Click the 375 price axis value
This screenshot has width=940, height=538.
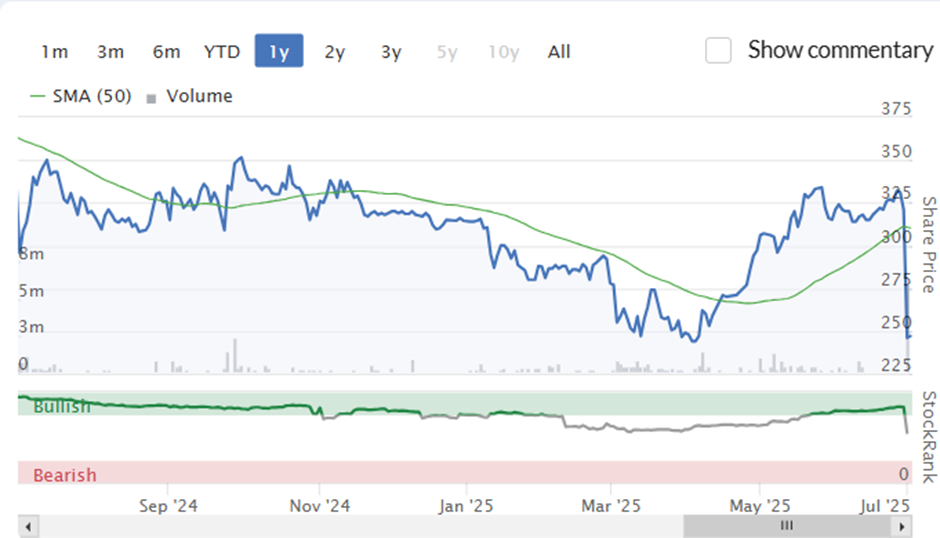coord(896,109)
